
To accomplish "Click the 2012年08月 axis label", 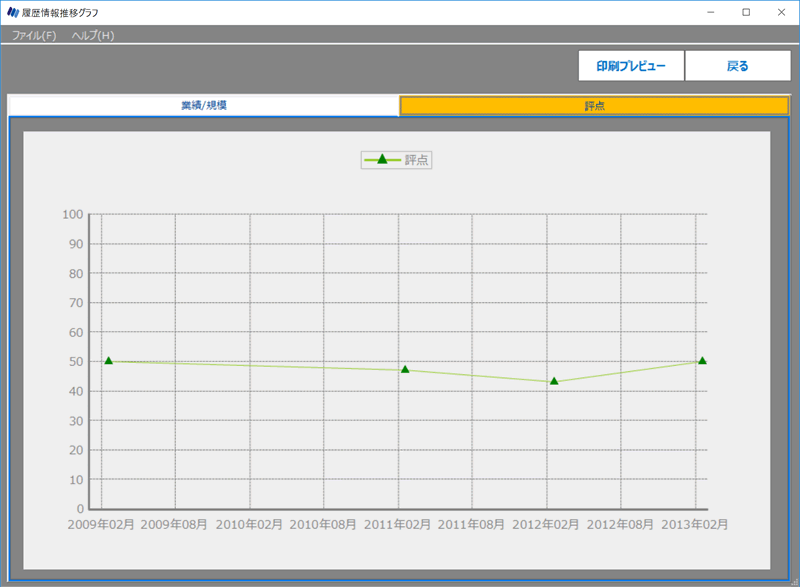I will pos(620,524).
